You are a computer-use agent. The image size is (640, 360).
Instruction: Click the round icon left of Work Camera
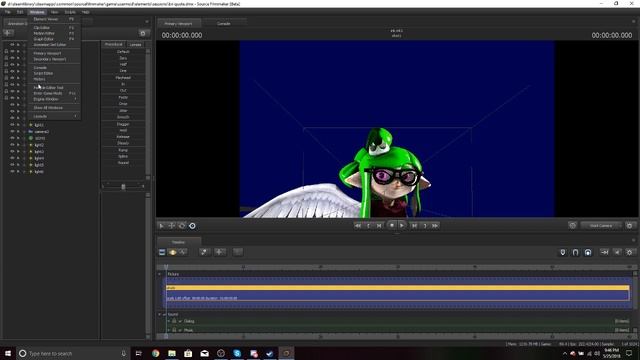573,225
